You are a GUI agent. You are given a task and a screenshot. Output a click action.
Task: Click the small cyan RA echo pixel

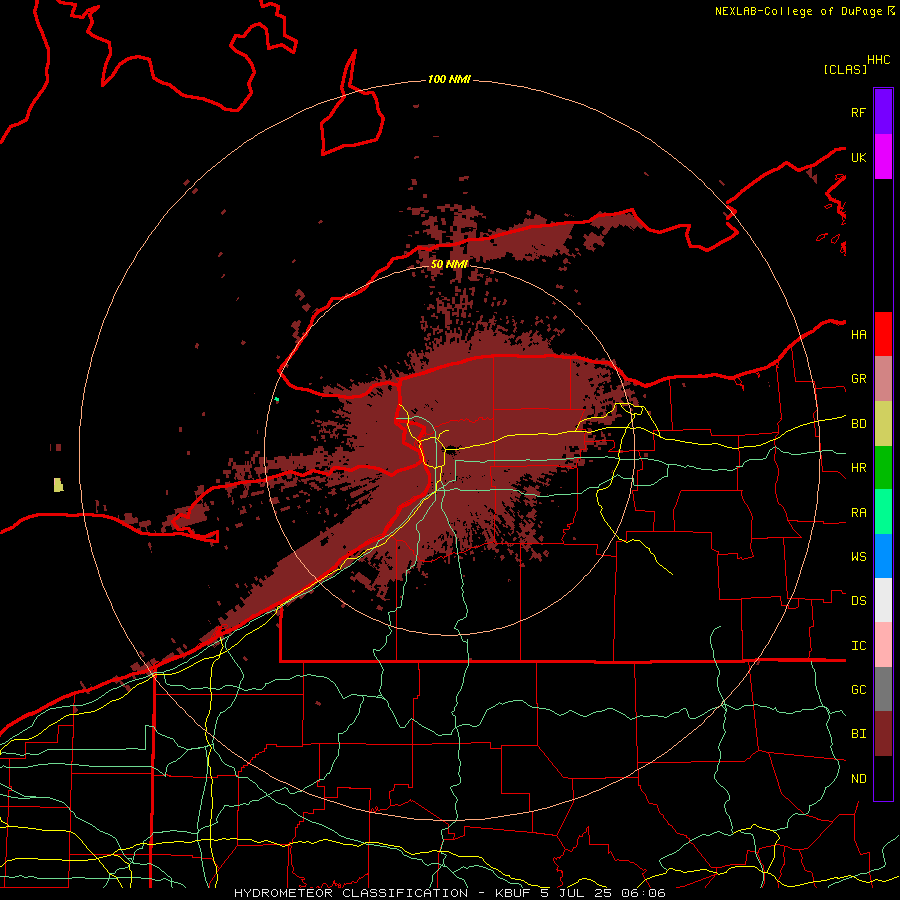[277, 399]
